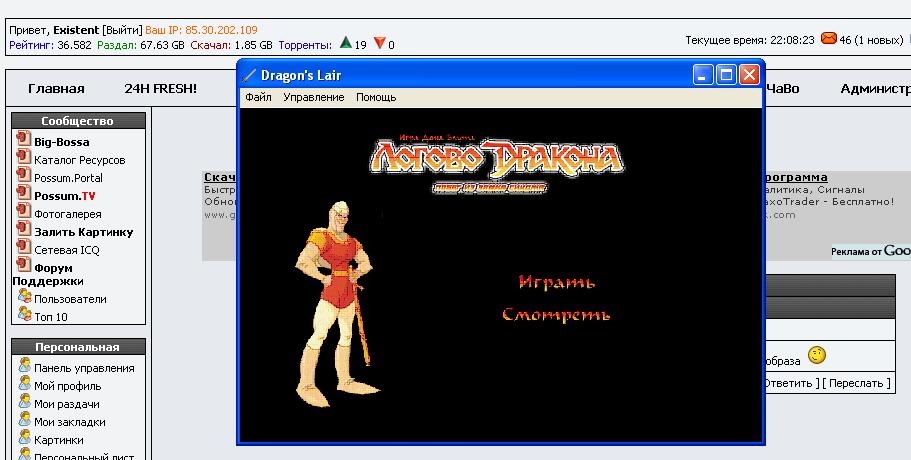Click the users icon beside Пользователи
Image resolution: width=911 pixels, height=460 pixels.
click(x=24, y=297)
